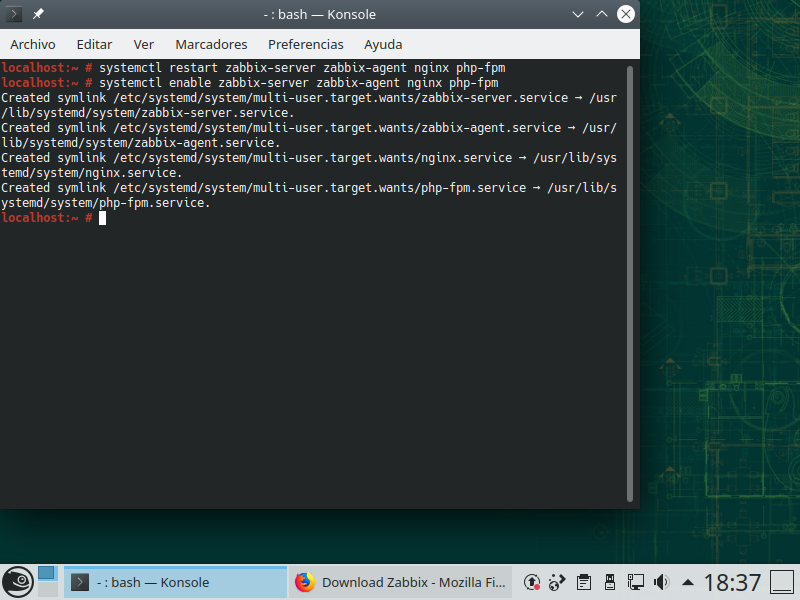Open the audio volume tray icon
Image resolution: width=800 pixels, height=600 pixels.
(661, 582)
